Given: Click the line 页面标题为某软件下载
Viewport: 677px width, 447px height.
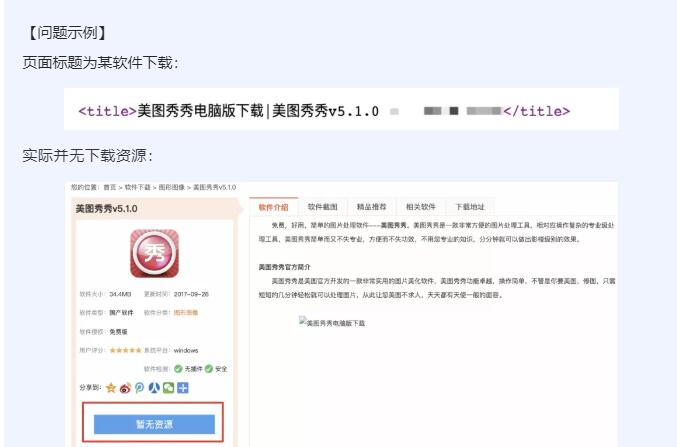Looking at the screenshot, I should click(100, 63).
